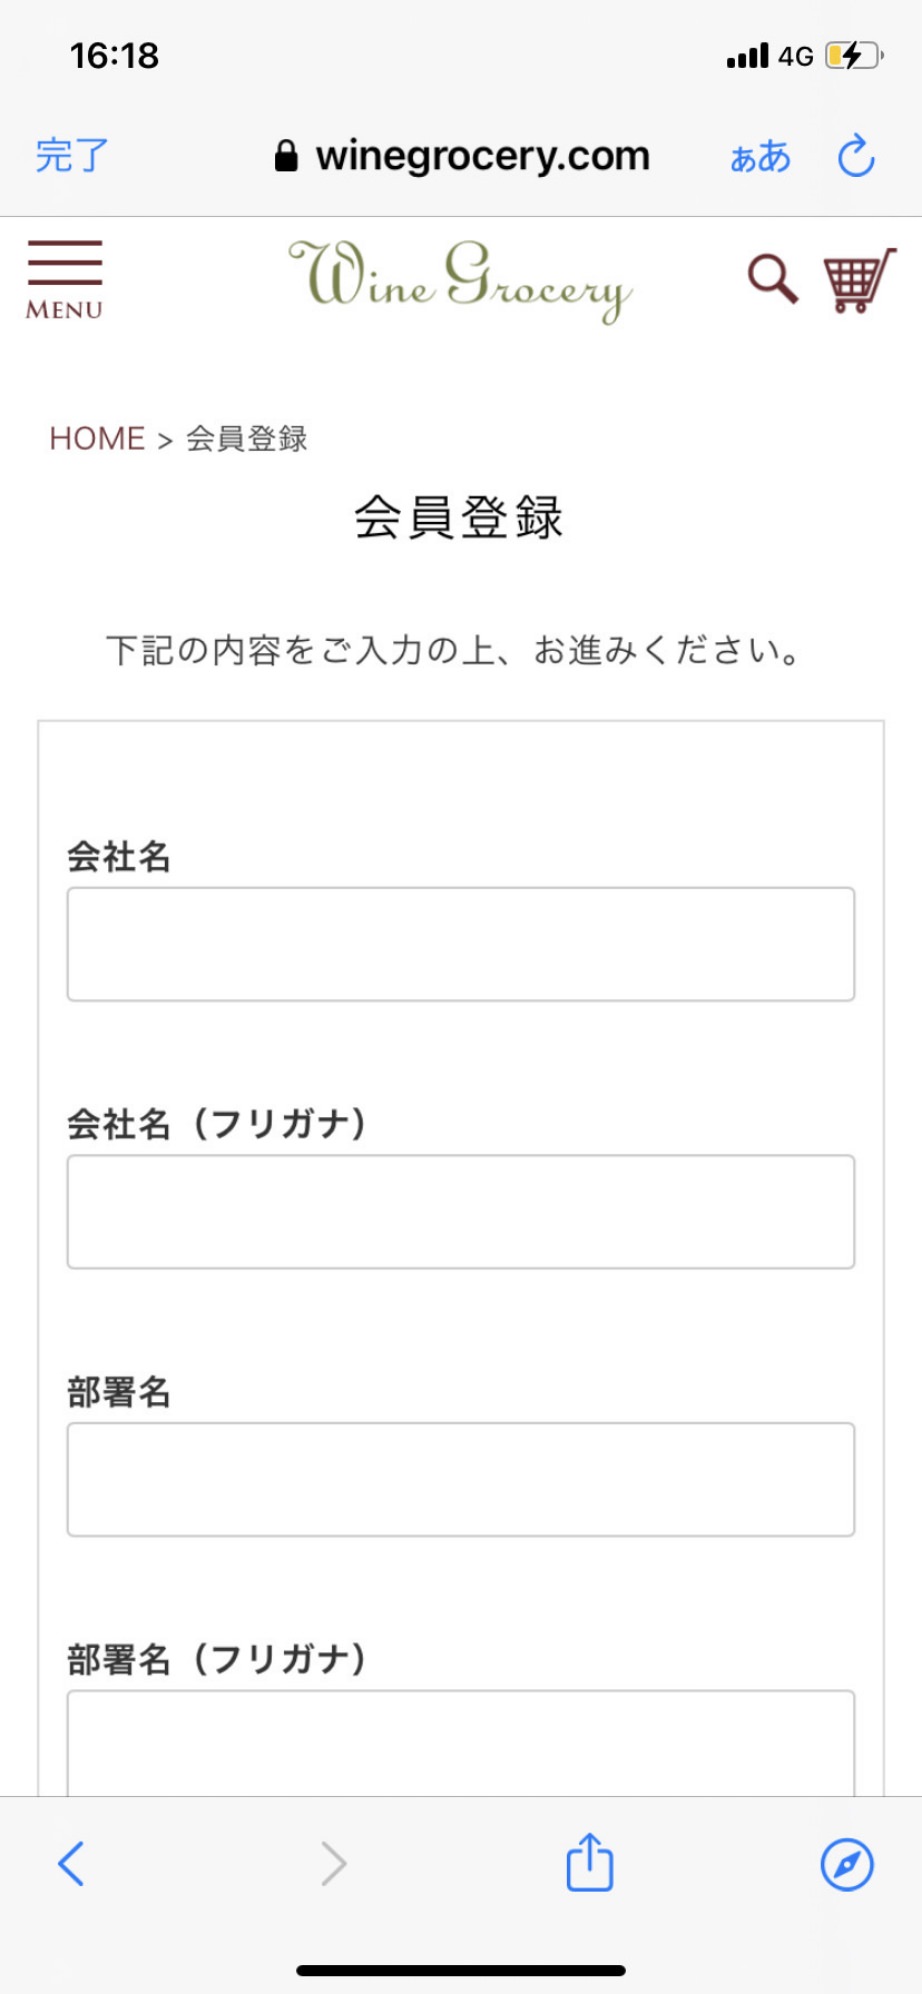Tap the browser back arrow
This screenshot has height=1994, width=922.
pyautogui.click(x=71, y=1863)
